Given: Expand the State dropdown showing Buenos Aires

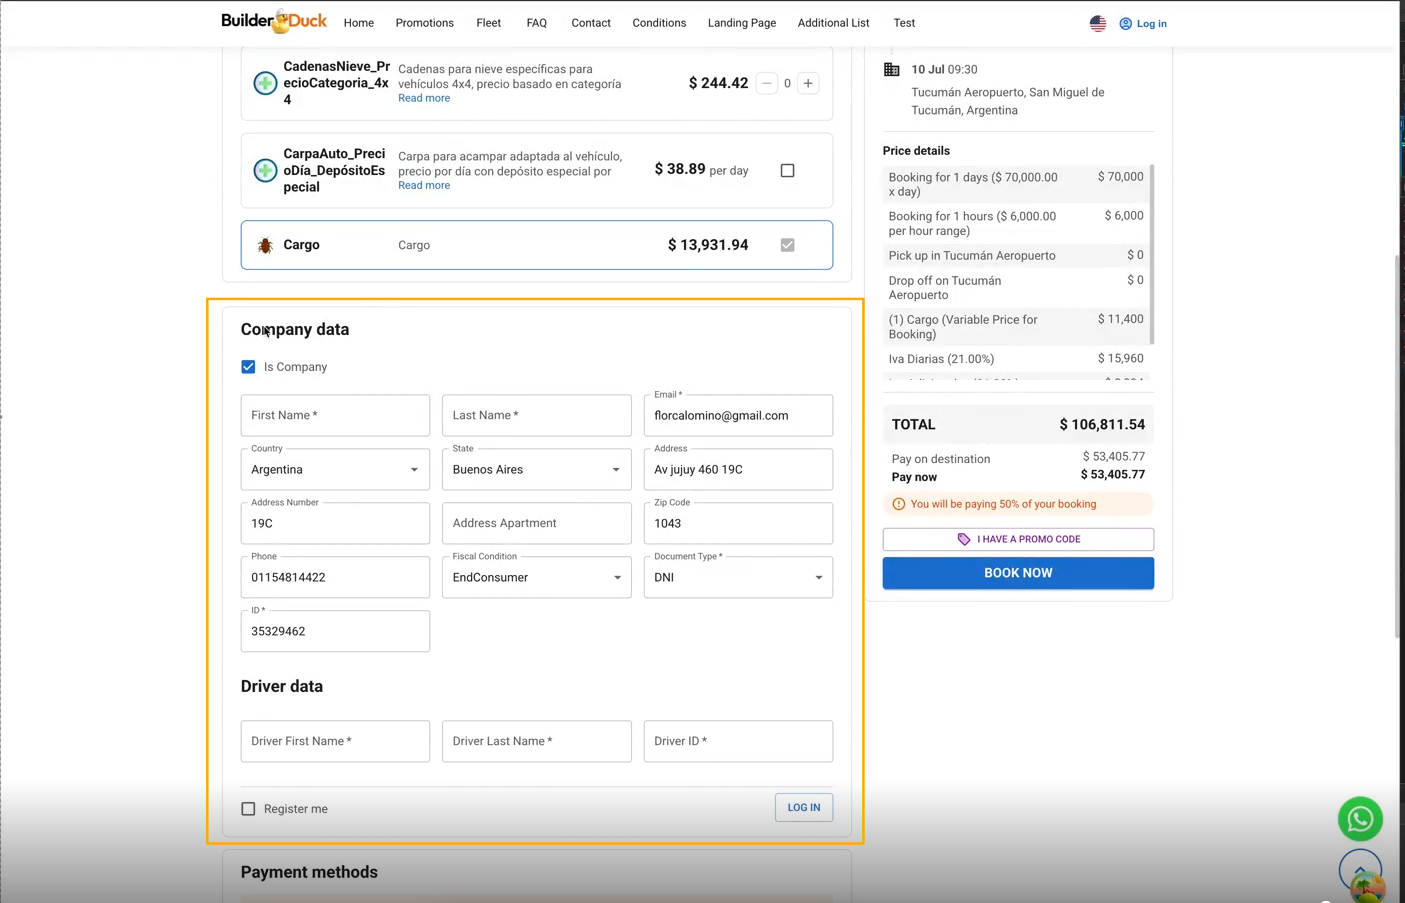Looking at the screenshot, I should point(536,470).
